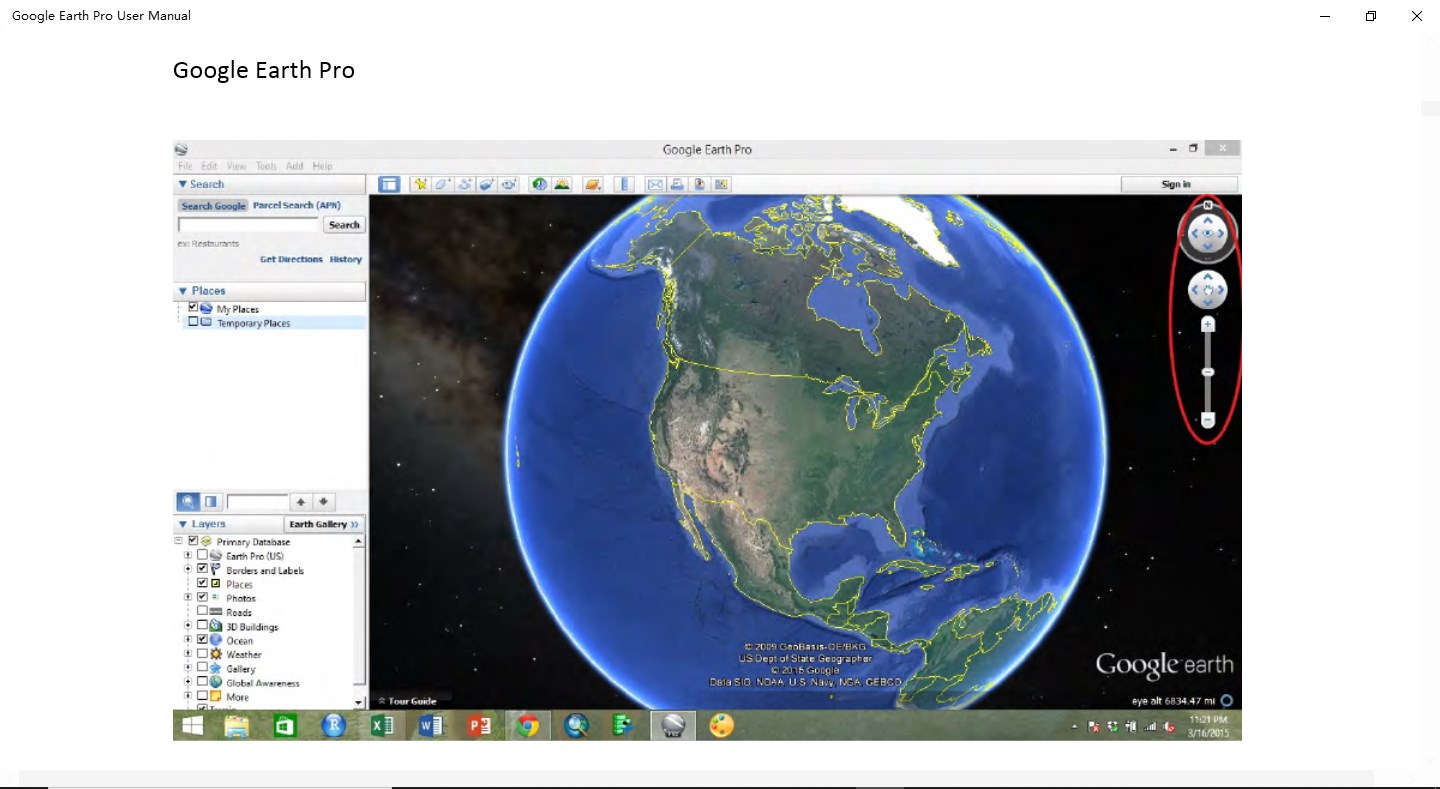
Task: Record a tour using the toolbar
Action: point(510,184)
